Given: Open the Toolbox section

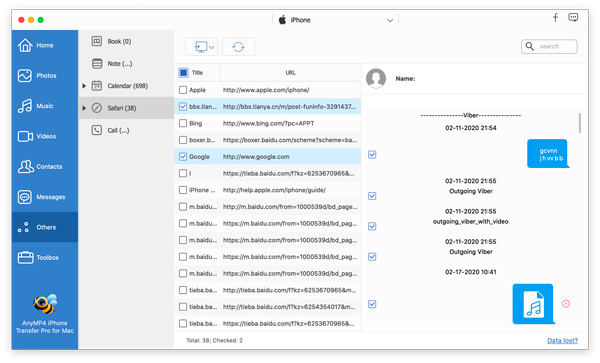Looking at the screenshot, I should point(44,257).
